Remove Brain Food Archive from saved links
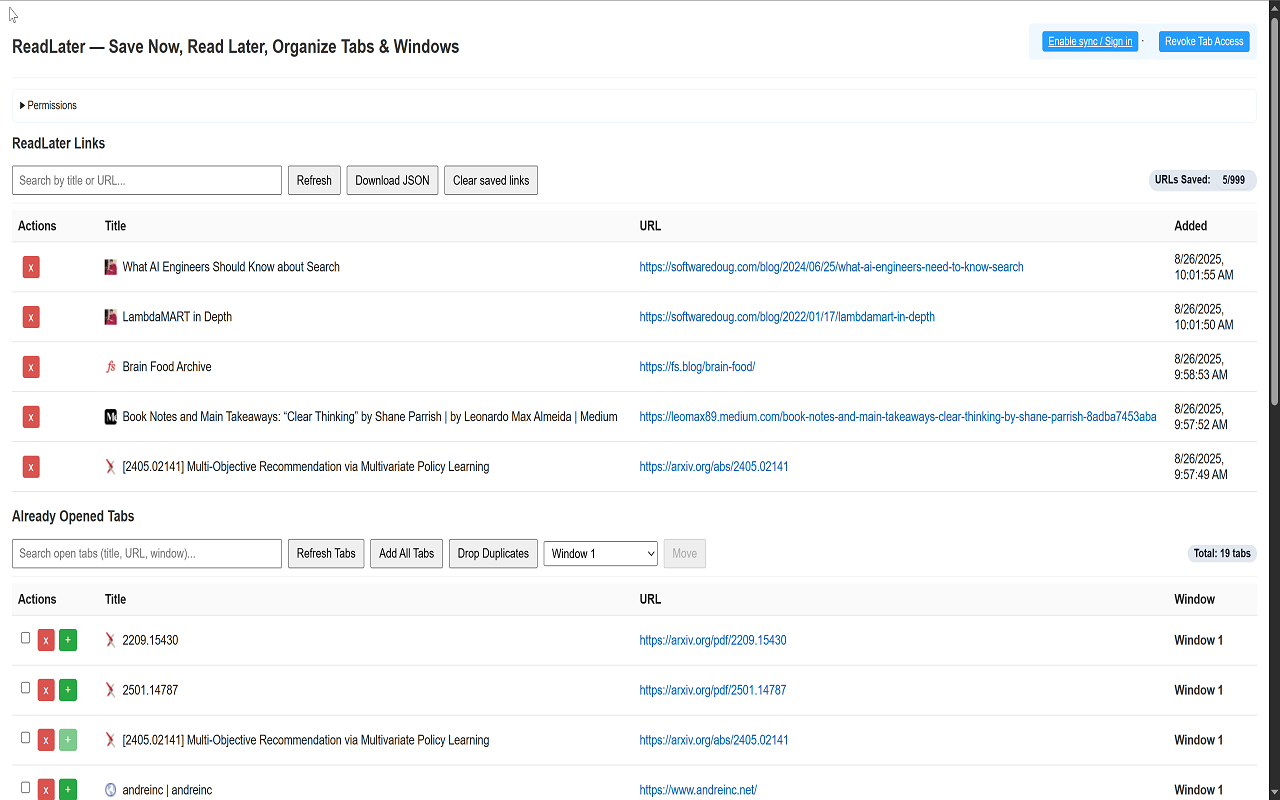 pyautogui.click(x=31, y=367)
